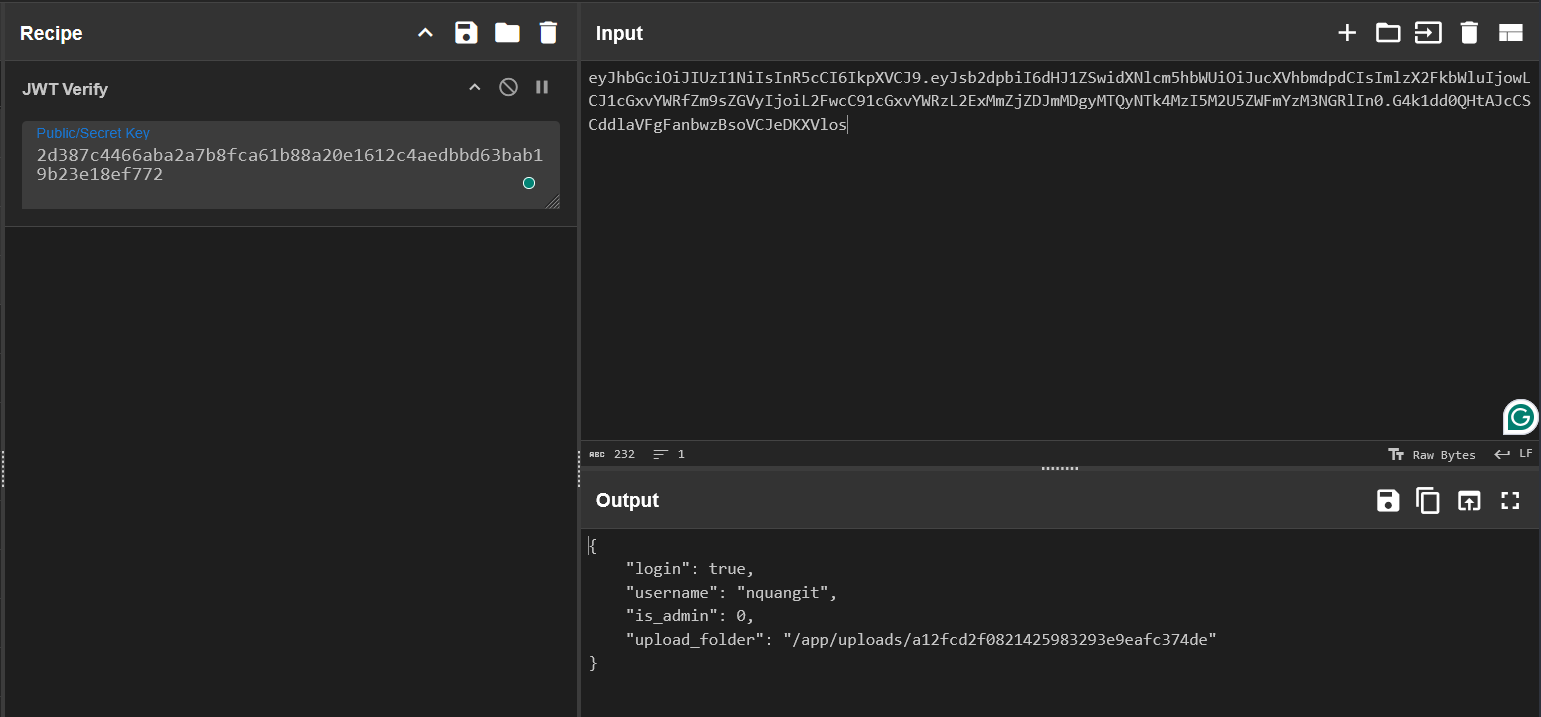Save the current recipe

click(x=466, y=33)
